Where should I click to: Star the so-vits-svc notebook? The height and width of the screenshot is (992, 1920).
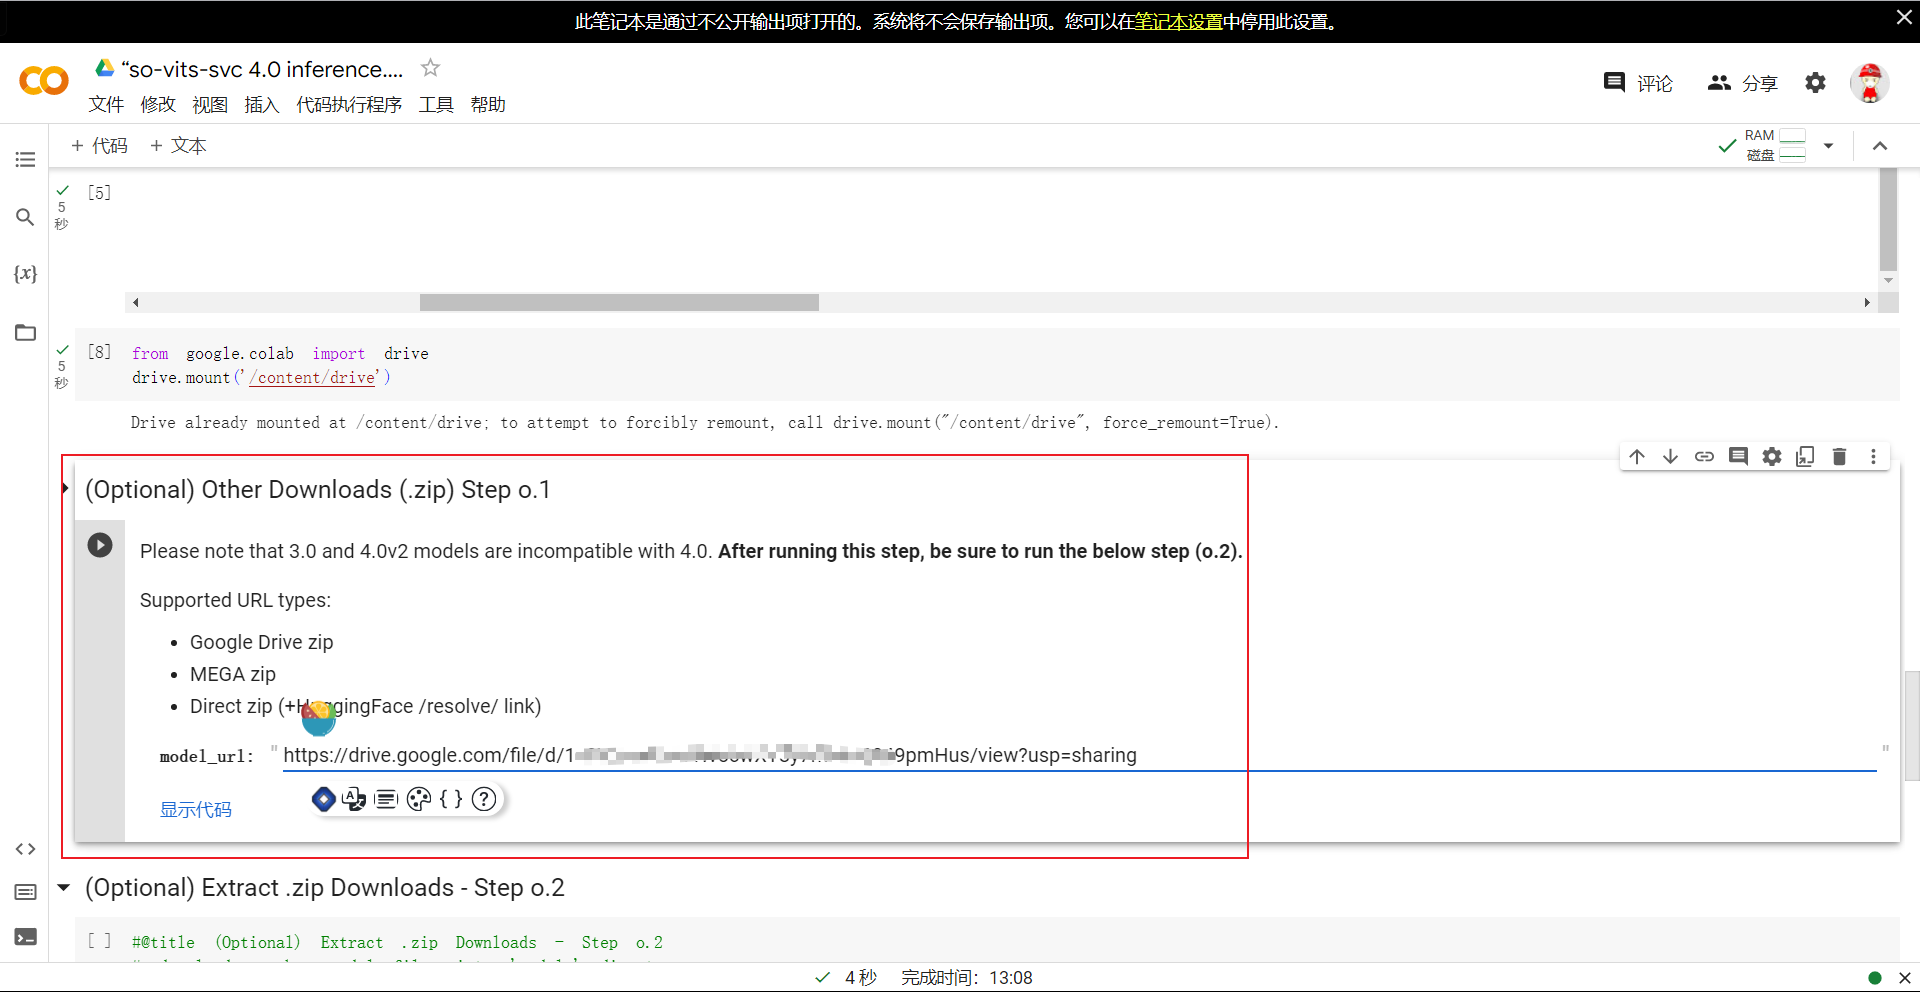click(430, 68)
